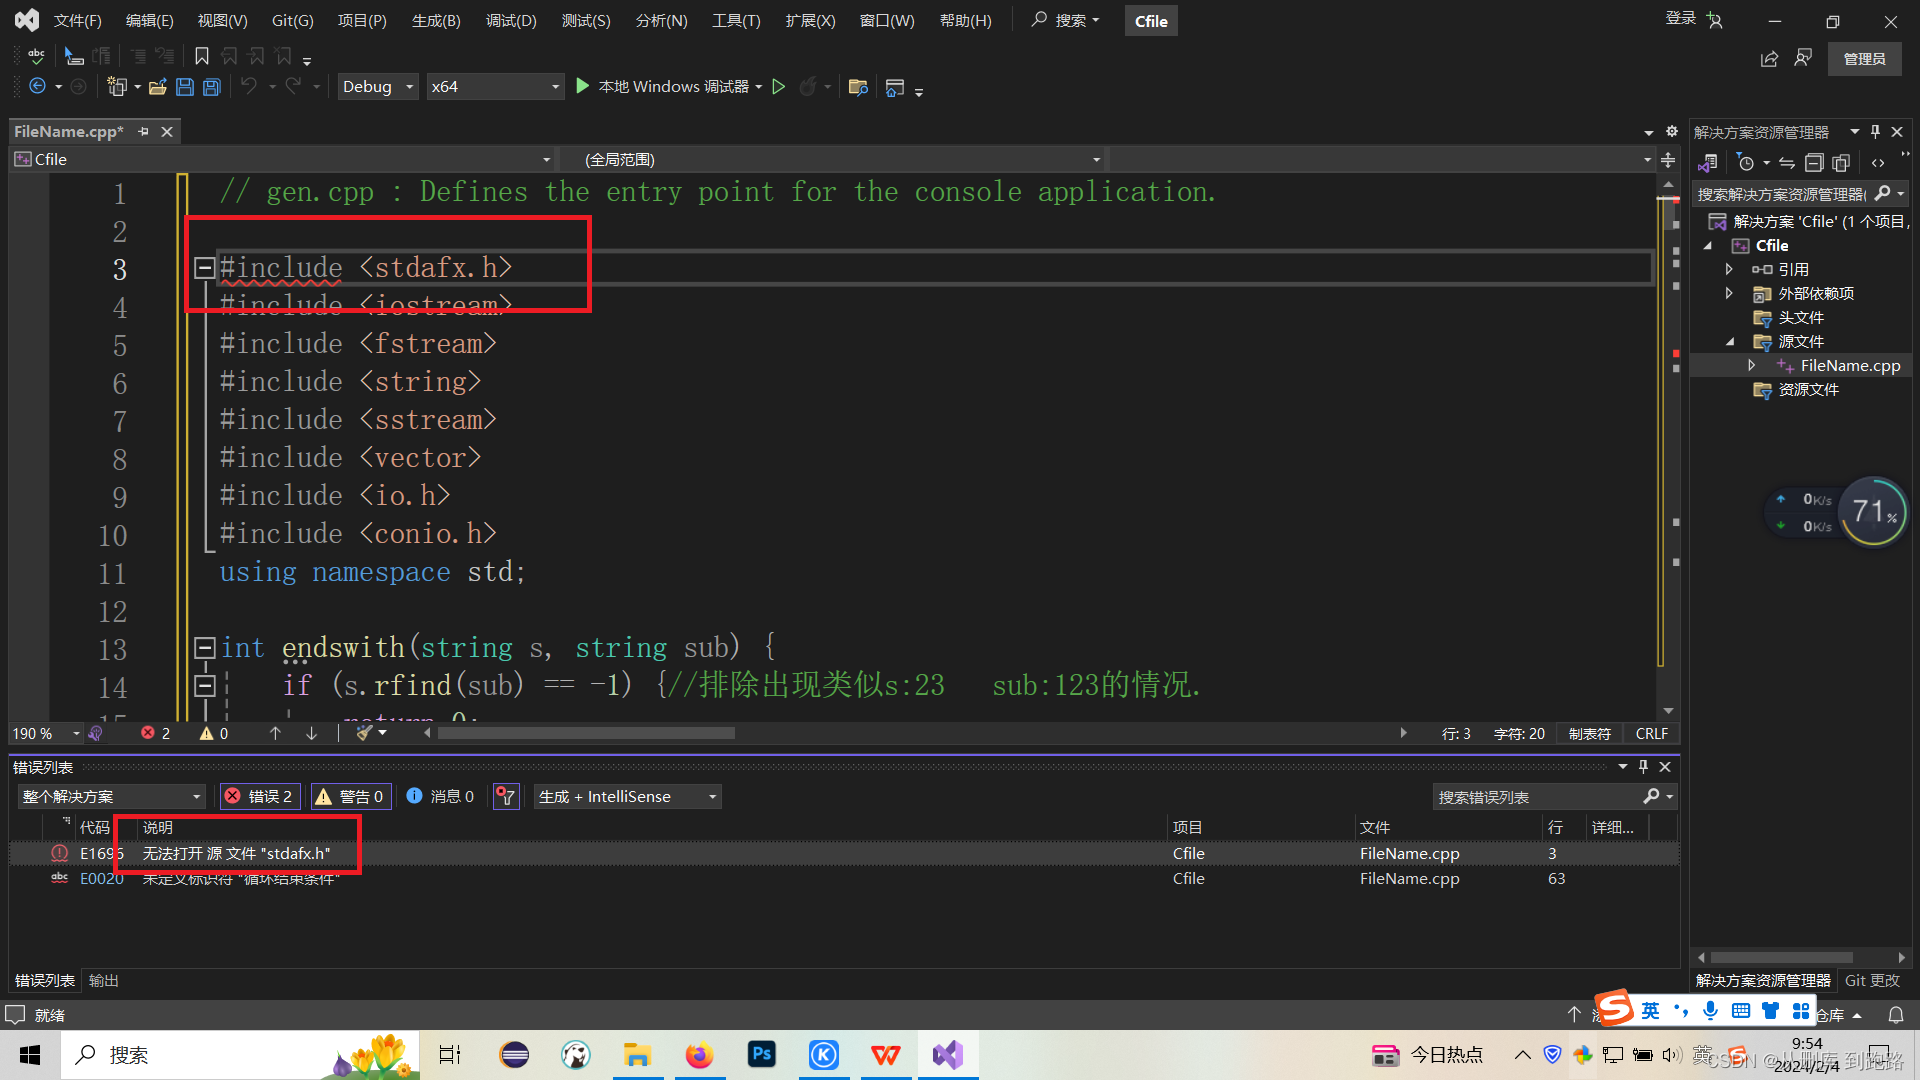Open Firefox from the taskbar
The height and width of the screenshot is (1080, 1920).
(699, 1055)
